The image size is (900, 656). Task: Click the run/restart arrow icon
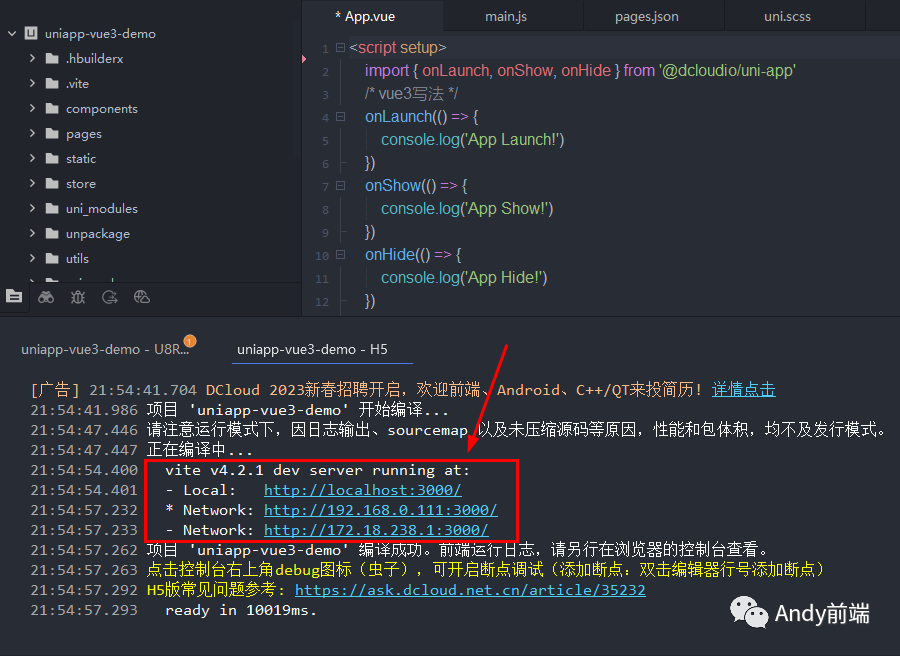(110, 296)
